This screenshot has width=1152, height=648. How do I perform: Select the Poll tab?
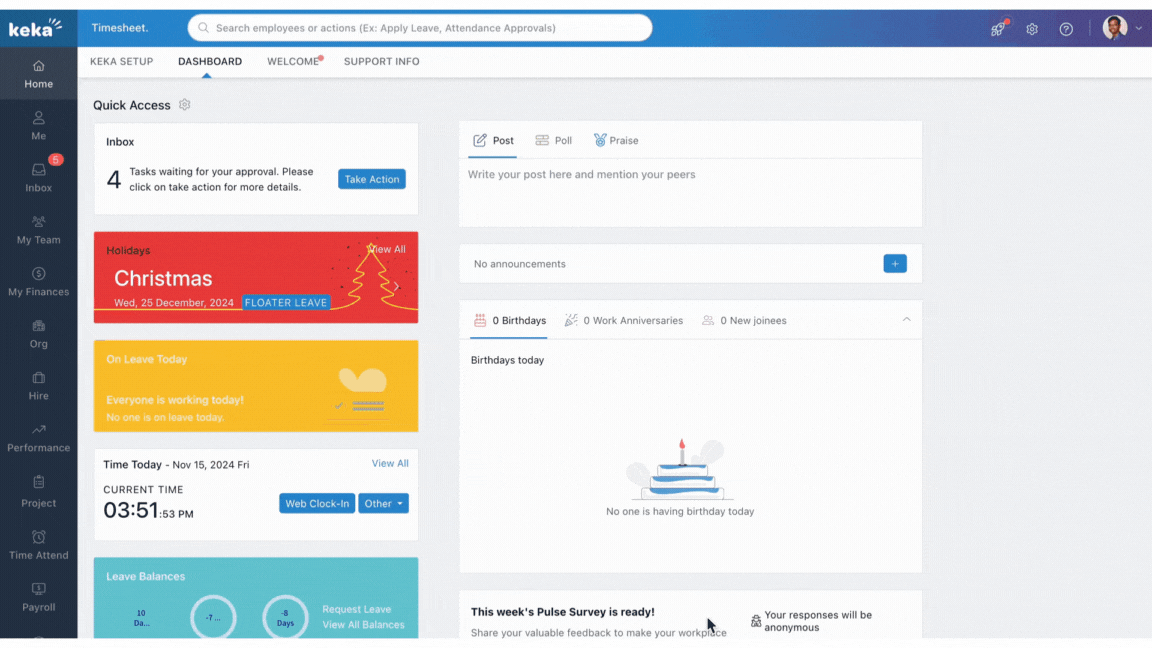(554, 141)
